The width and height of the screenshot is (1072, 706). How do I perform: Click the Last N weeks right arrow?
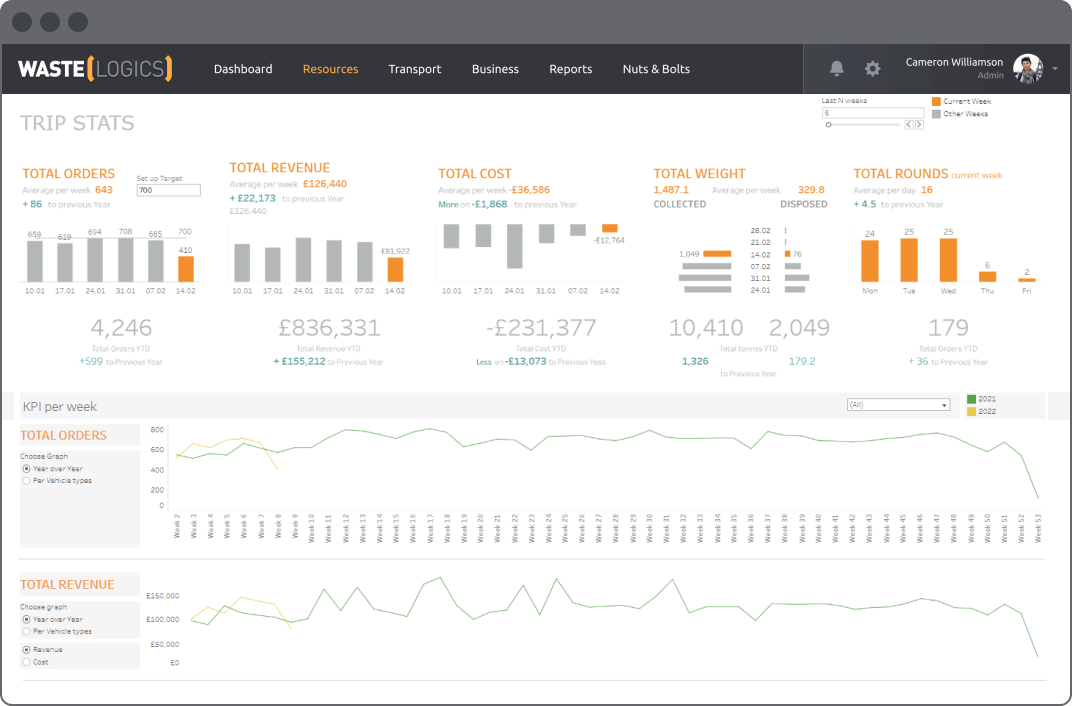(x=919, y=124)
